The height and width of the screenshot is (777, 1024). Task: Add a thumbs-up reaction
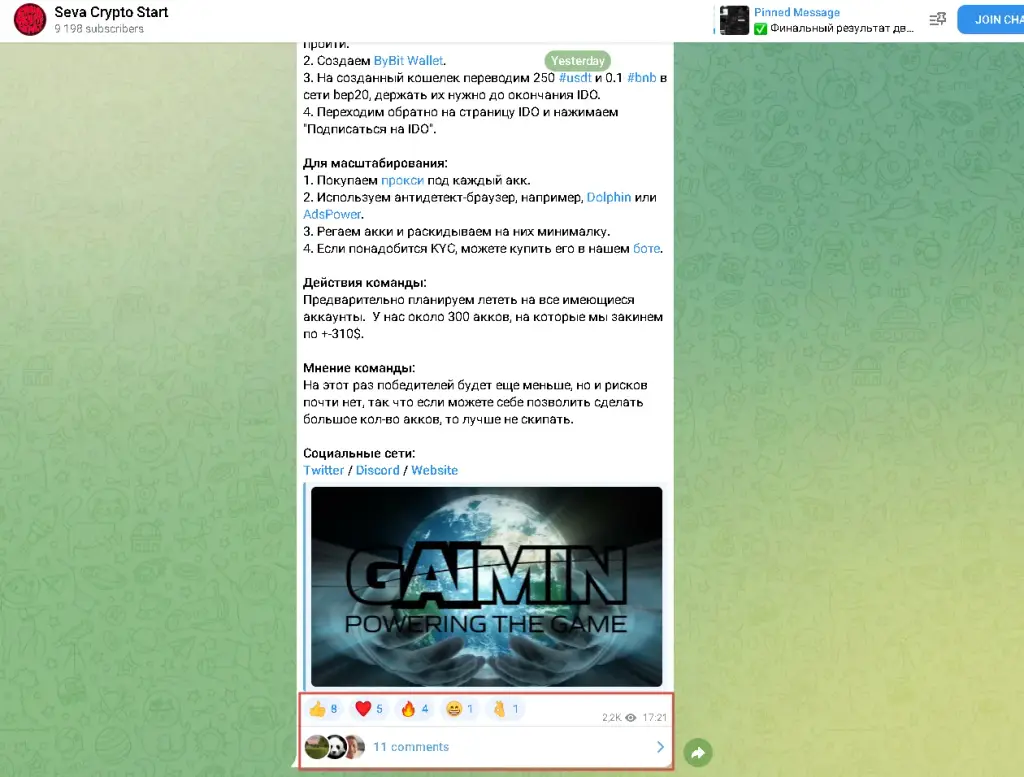[x=323, y=709]
